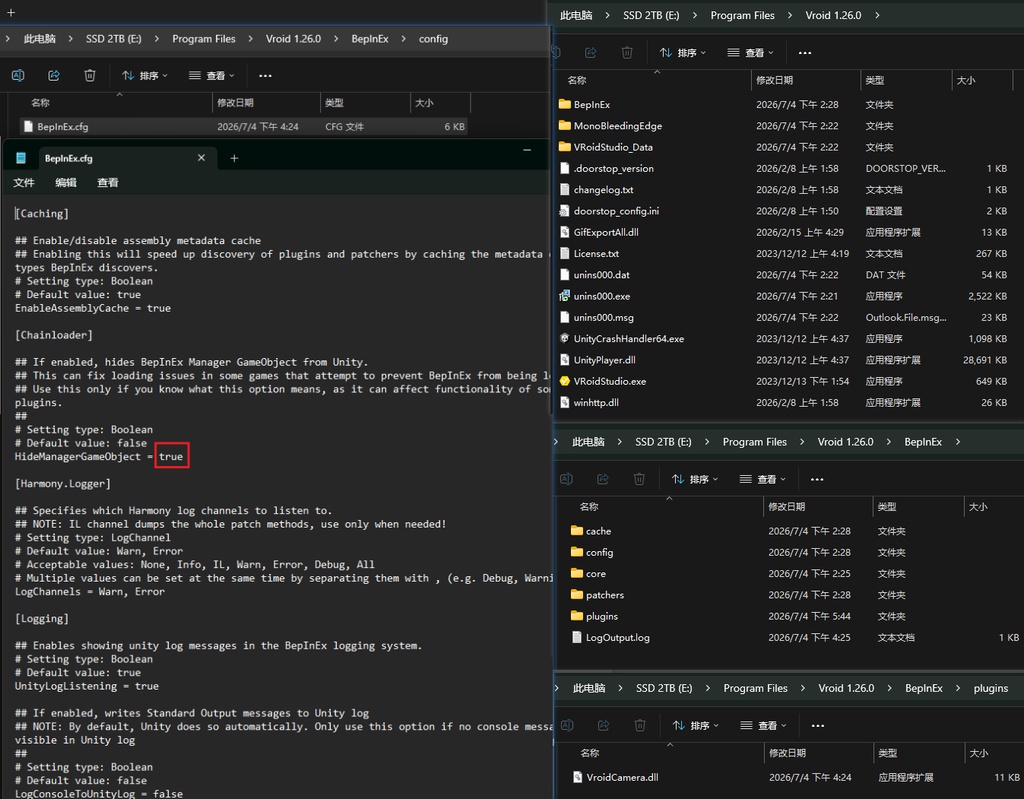Select the UnityCrashHandler64.exe icon
This screenshot has width=1024, height=799.
click(565, 338)
